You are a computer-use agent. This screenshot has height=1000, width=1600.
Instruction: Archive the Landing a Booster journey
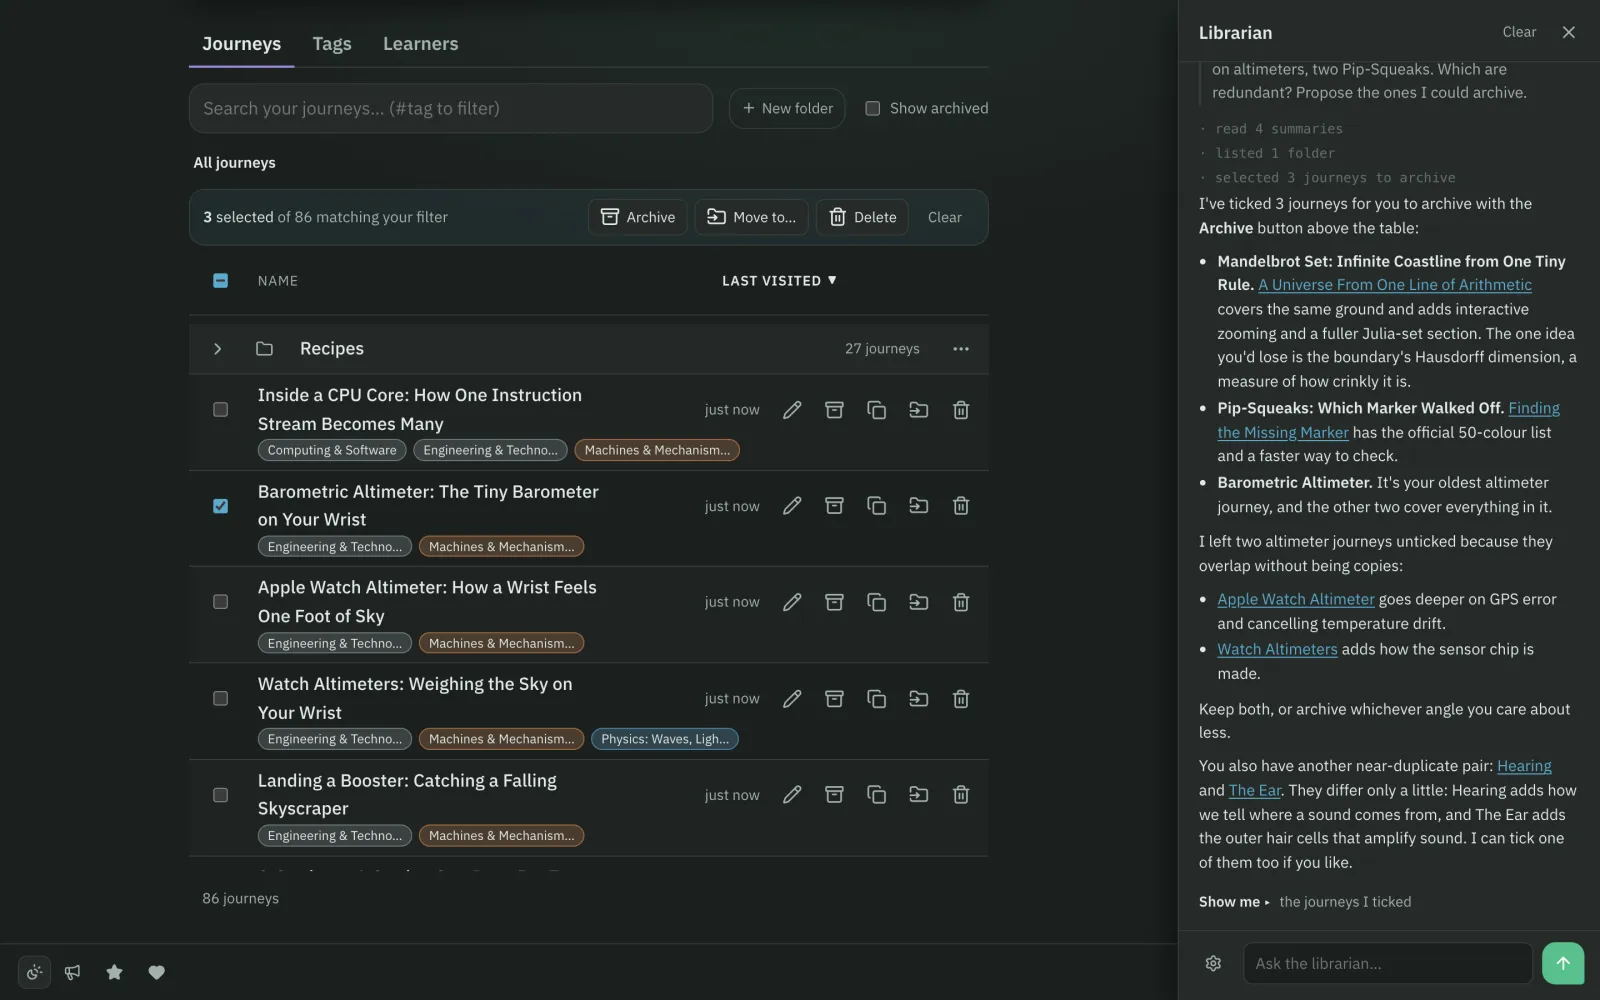834,795
